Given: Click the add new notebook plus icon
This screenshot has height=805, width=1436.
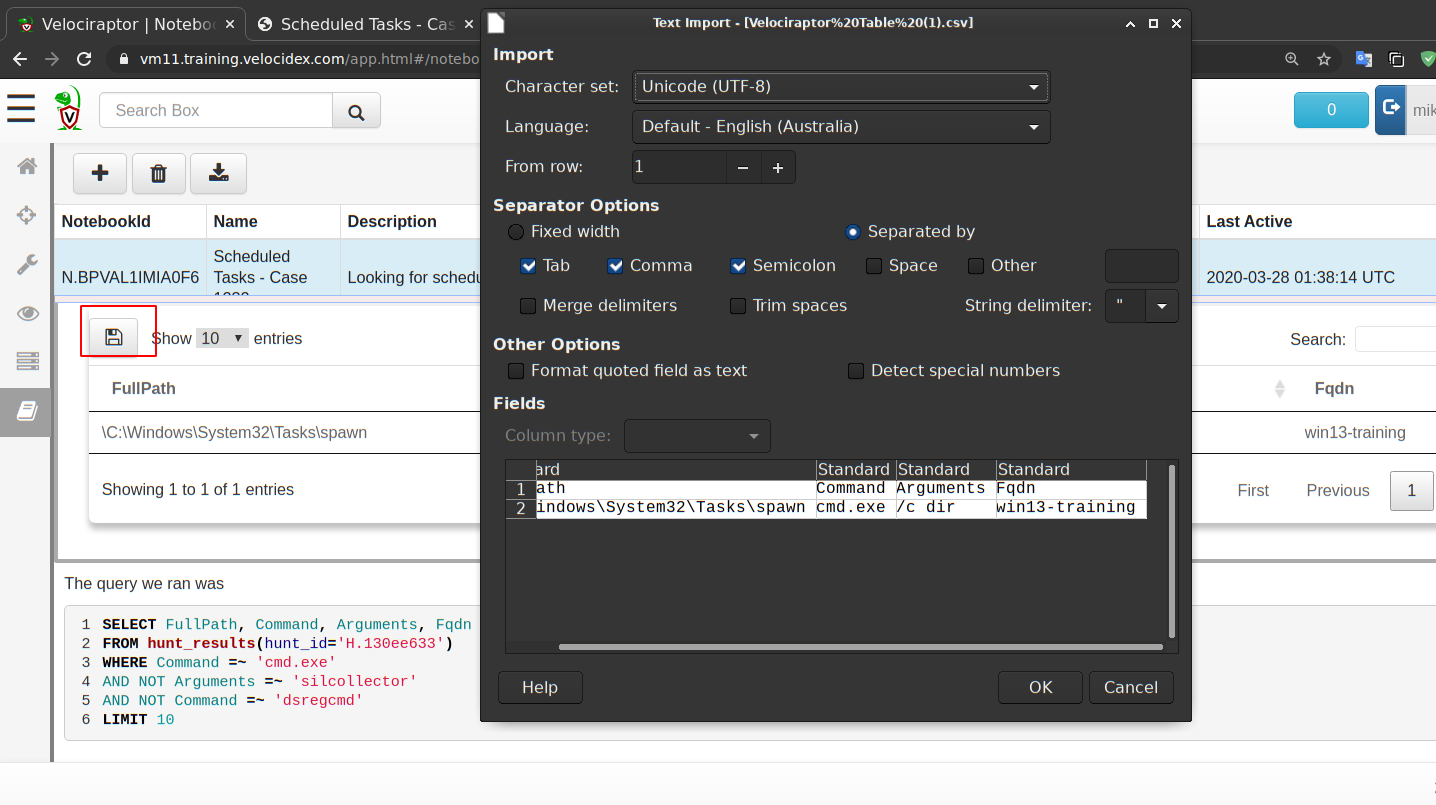Looking at the screenshot, I should [100, 174].
